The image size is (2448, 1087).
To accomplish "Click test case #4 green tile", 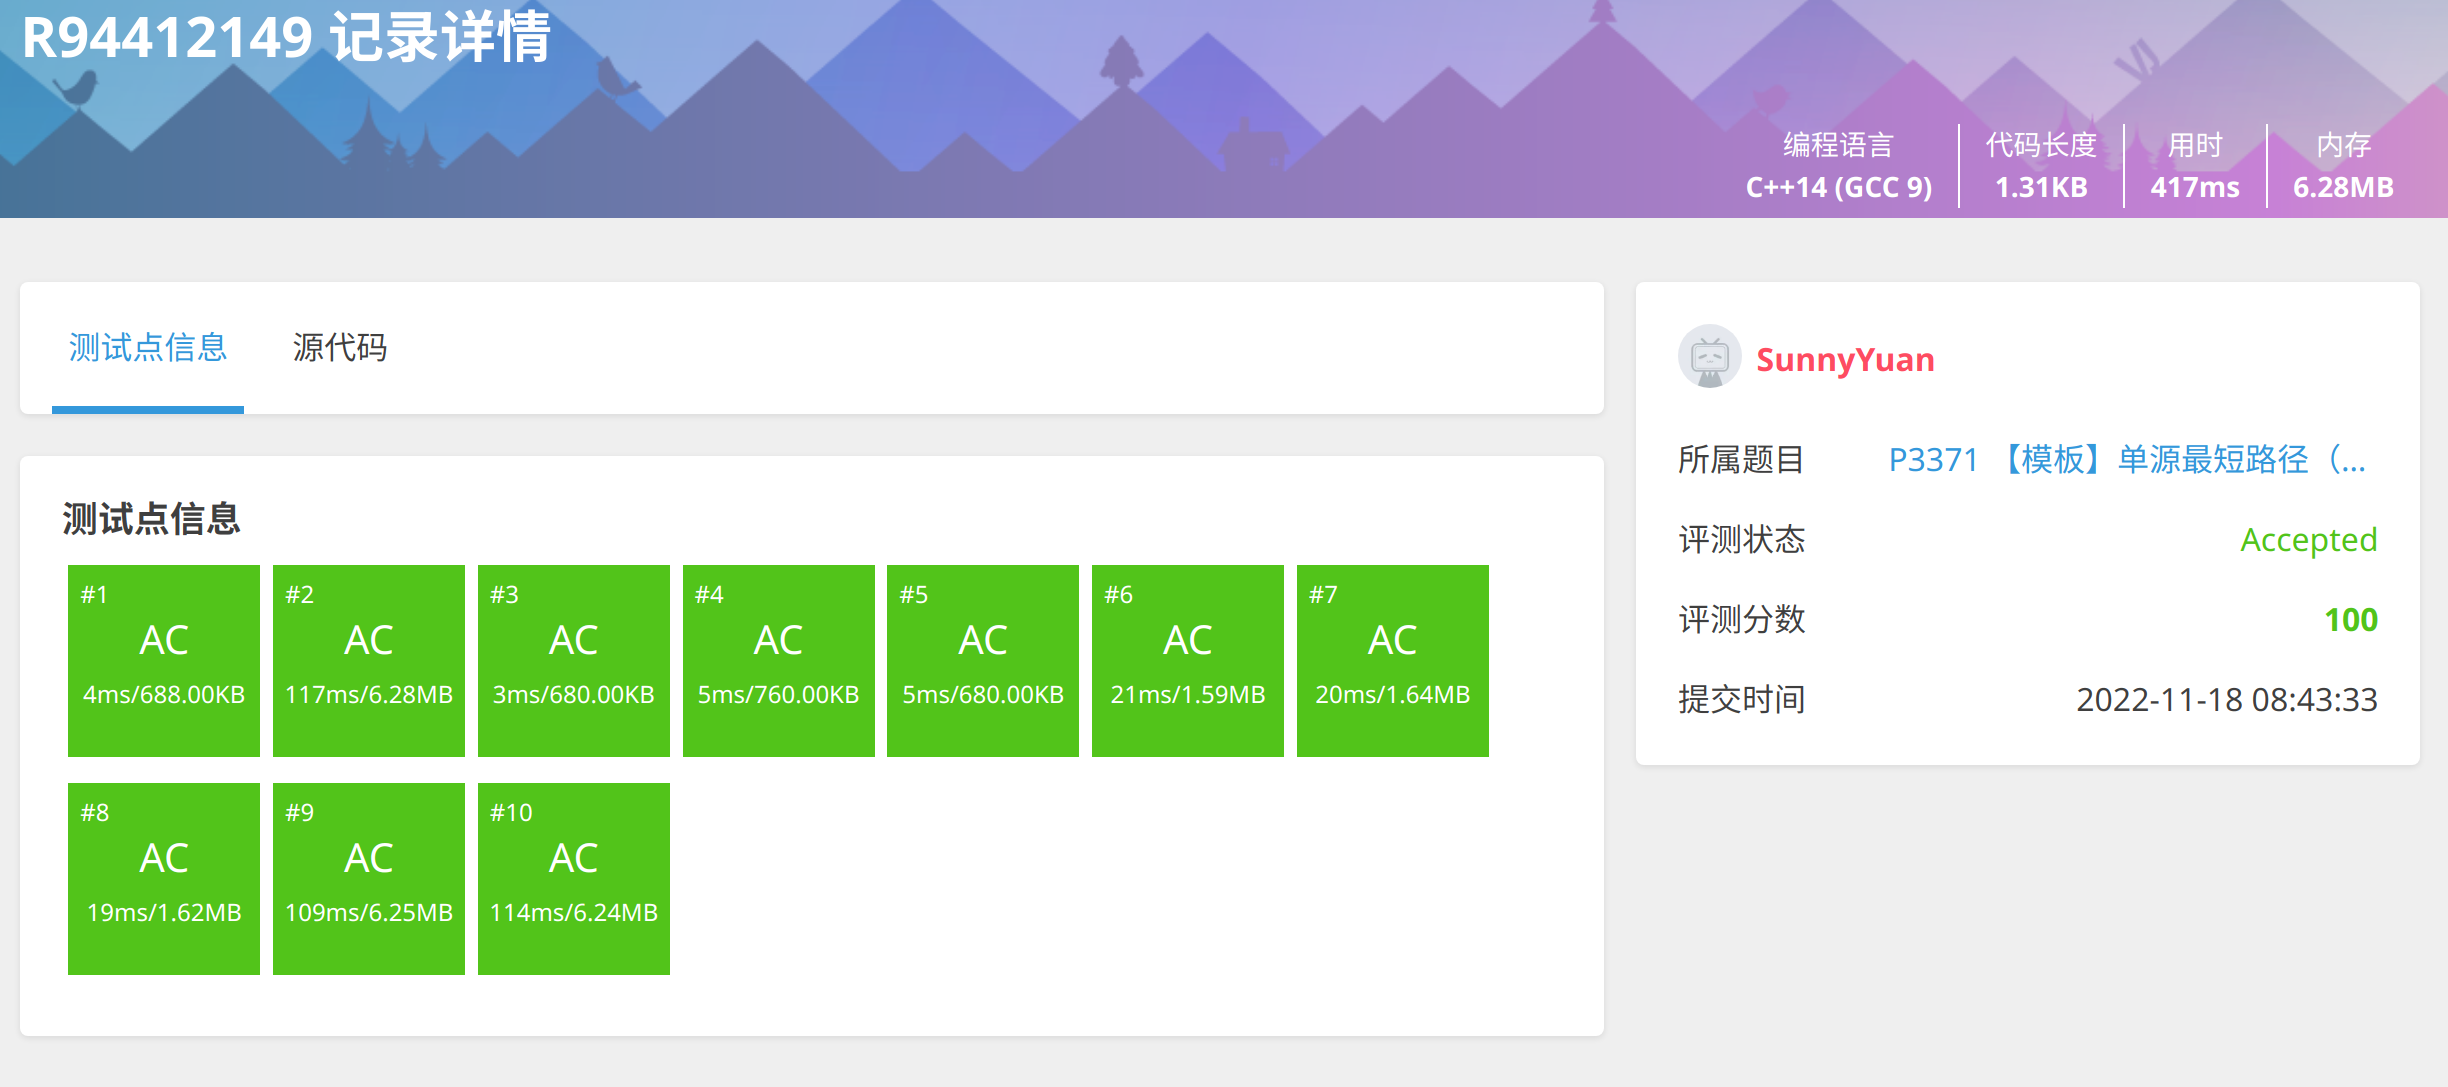I will (777, 659).
